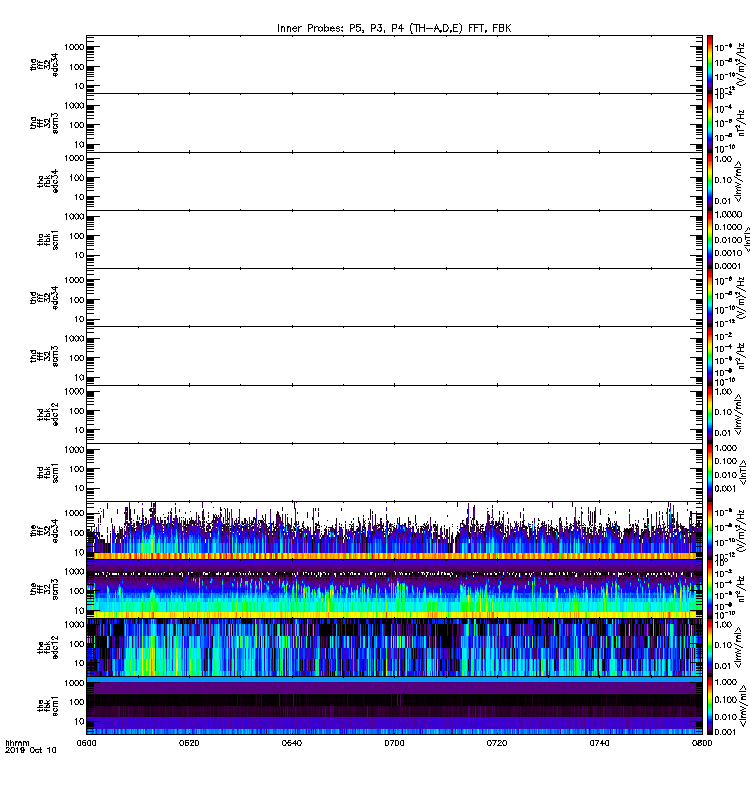Image resolution: width=750 pixels, height=800 pixels.
Task: Click the 1.0000 value on the tha fbk scm1 color bar
Action: coord(728,214)
